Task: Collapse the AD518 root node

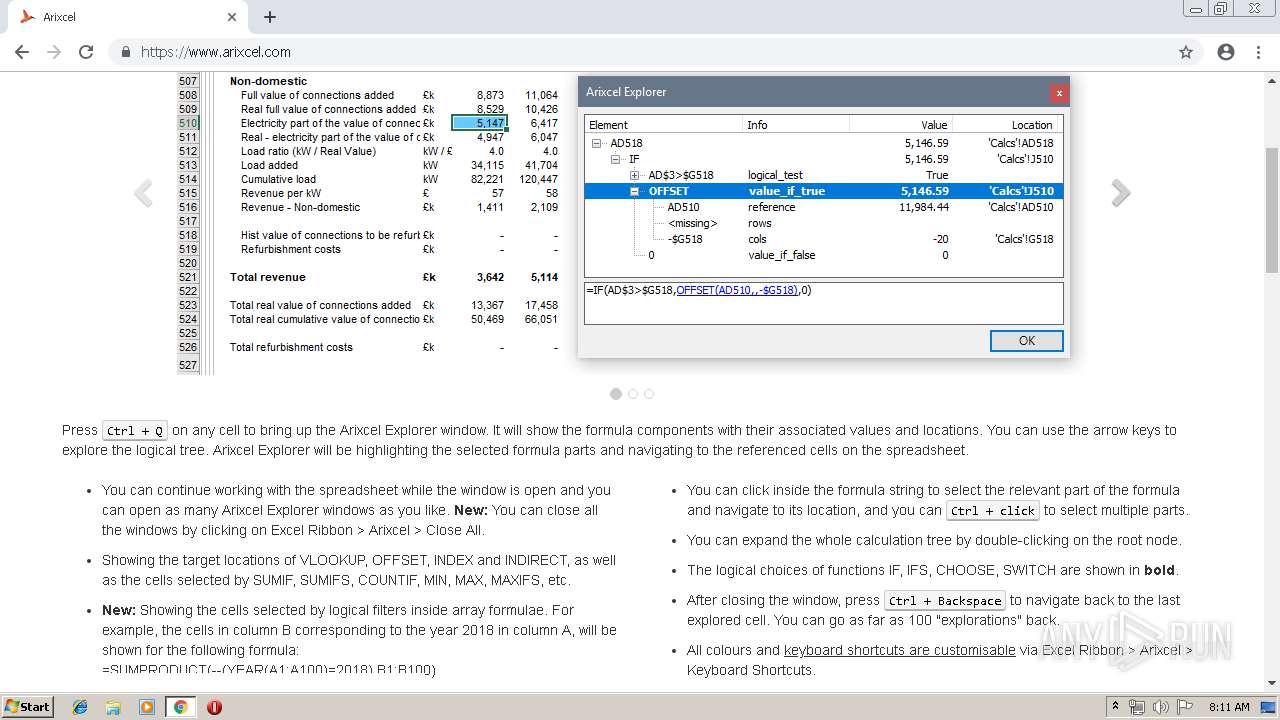Action: pos(597,143)
